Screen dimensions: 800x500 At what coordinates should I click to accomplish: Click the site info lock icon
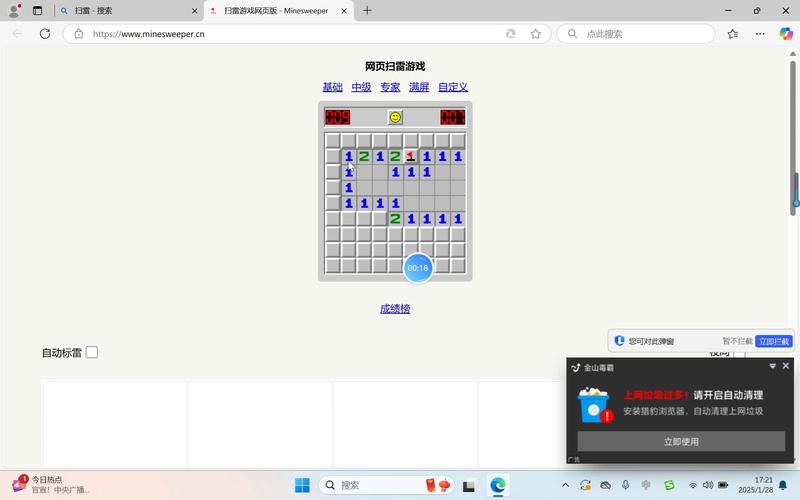coord(79,34)
